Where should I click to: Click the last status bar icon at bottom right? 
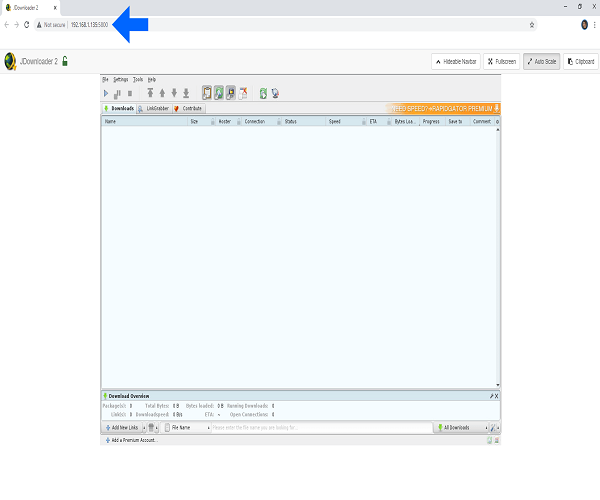[497, 440]
